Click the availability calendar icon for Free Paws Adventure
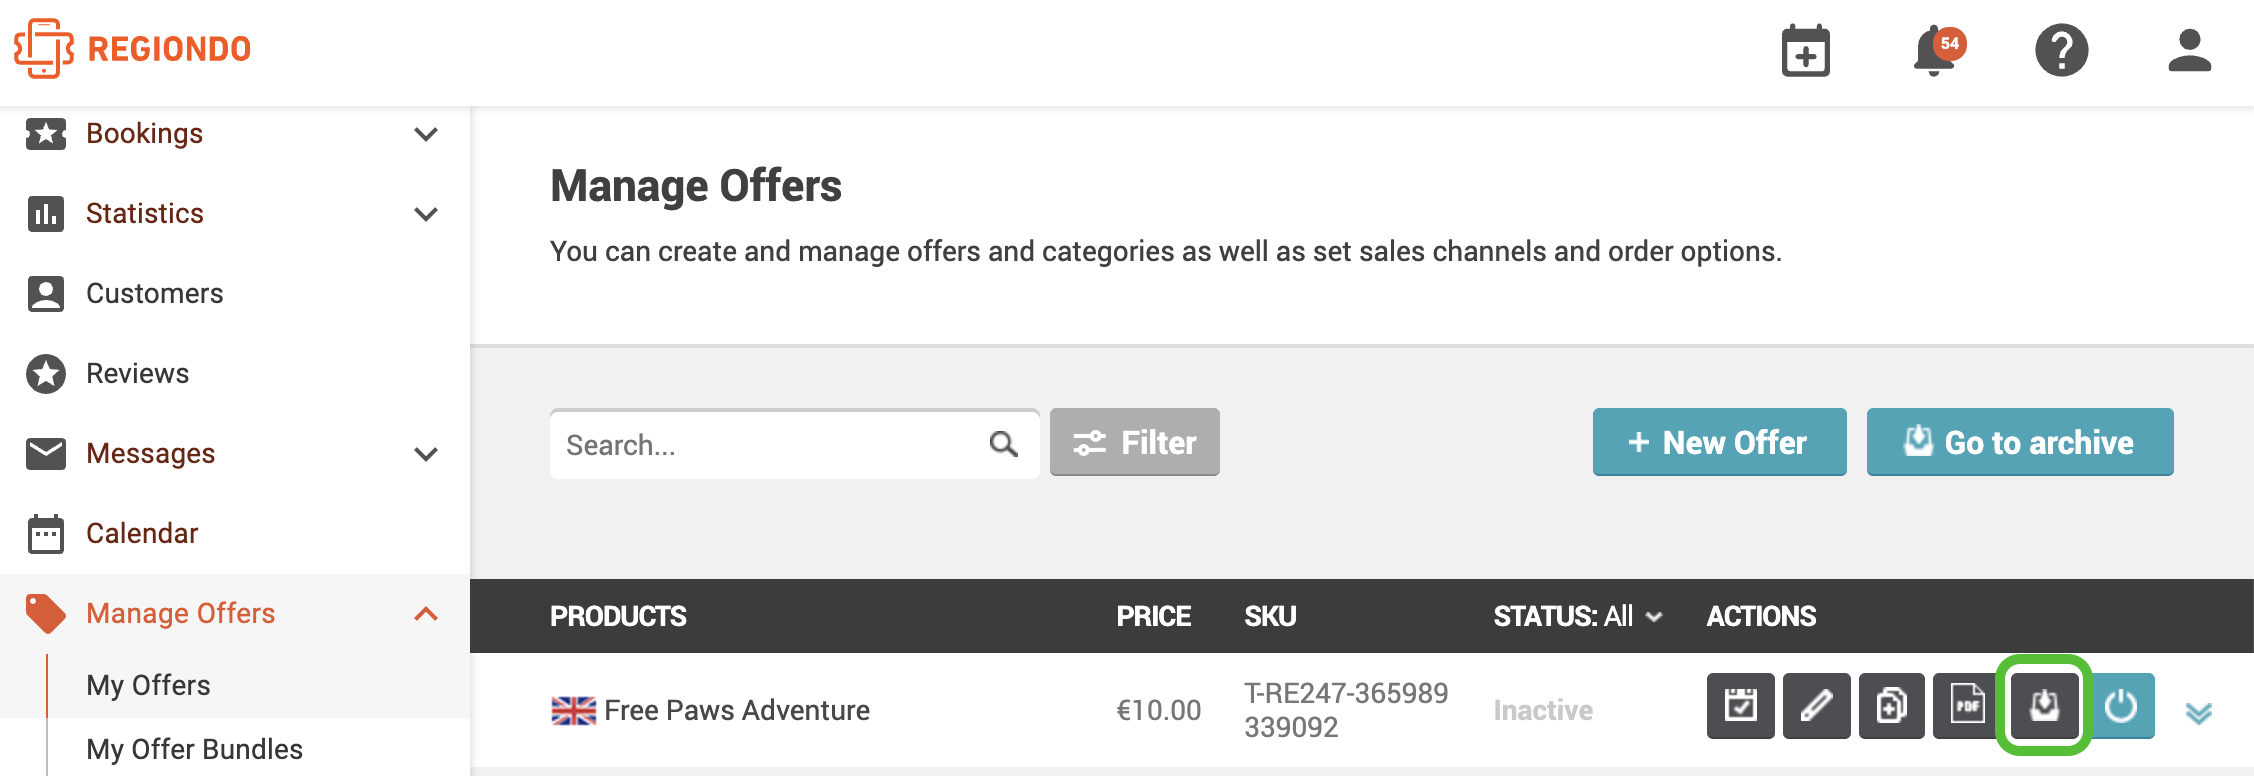Screen dimensions: 2254x776 [x=1741, y=706]
